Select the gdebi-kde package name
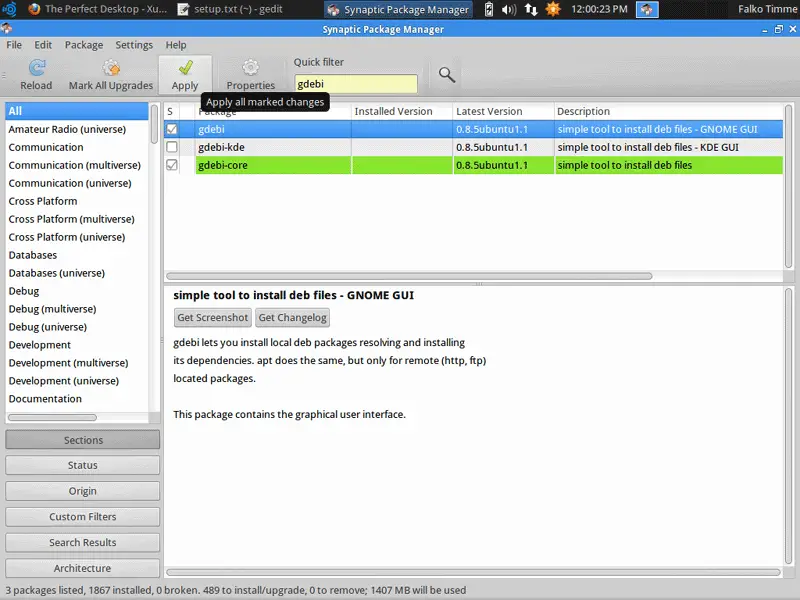This screenshot has height=600, width=800. [221, 147]
